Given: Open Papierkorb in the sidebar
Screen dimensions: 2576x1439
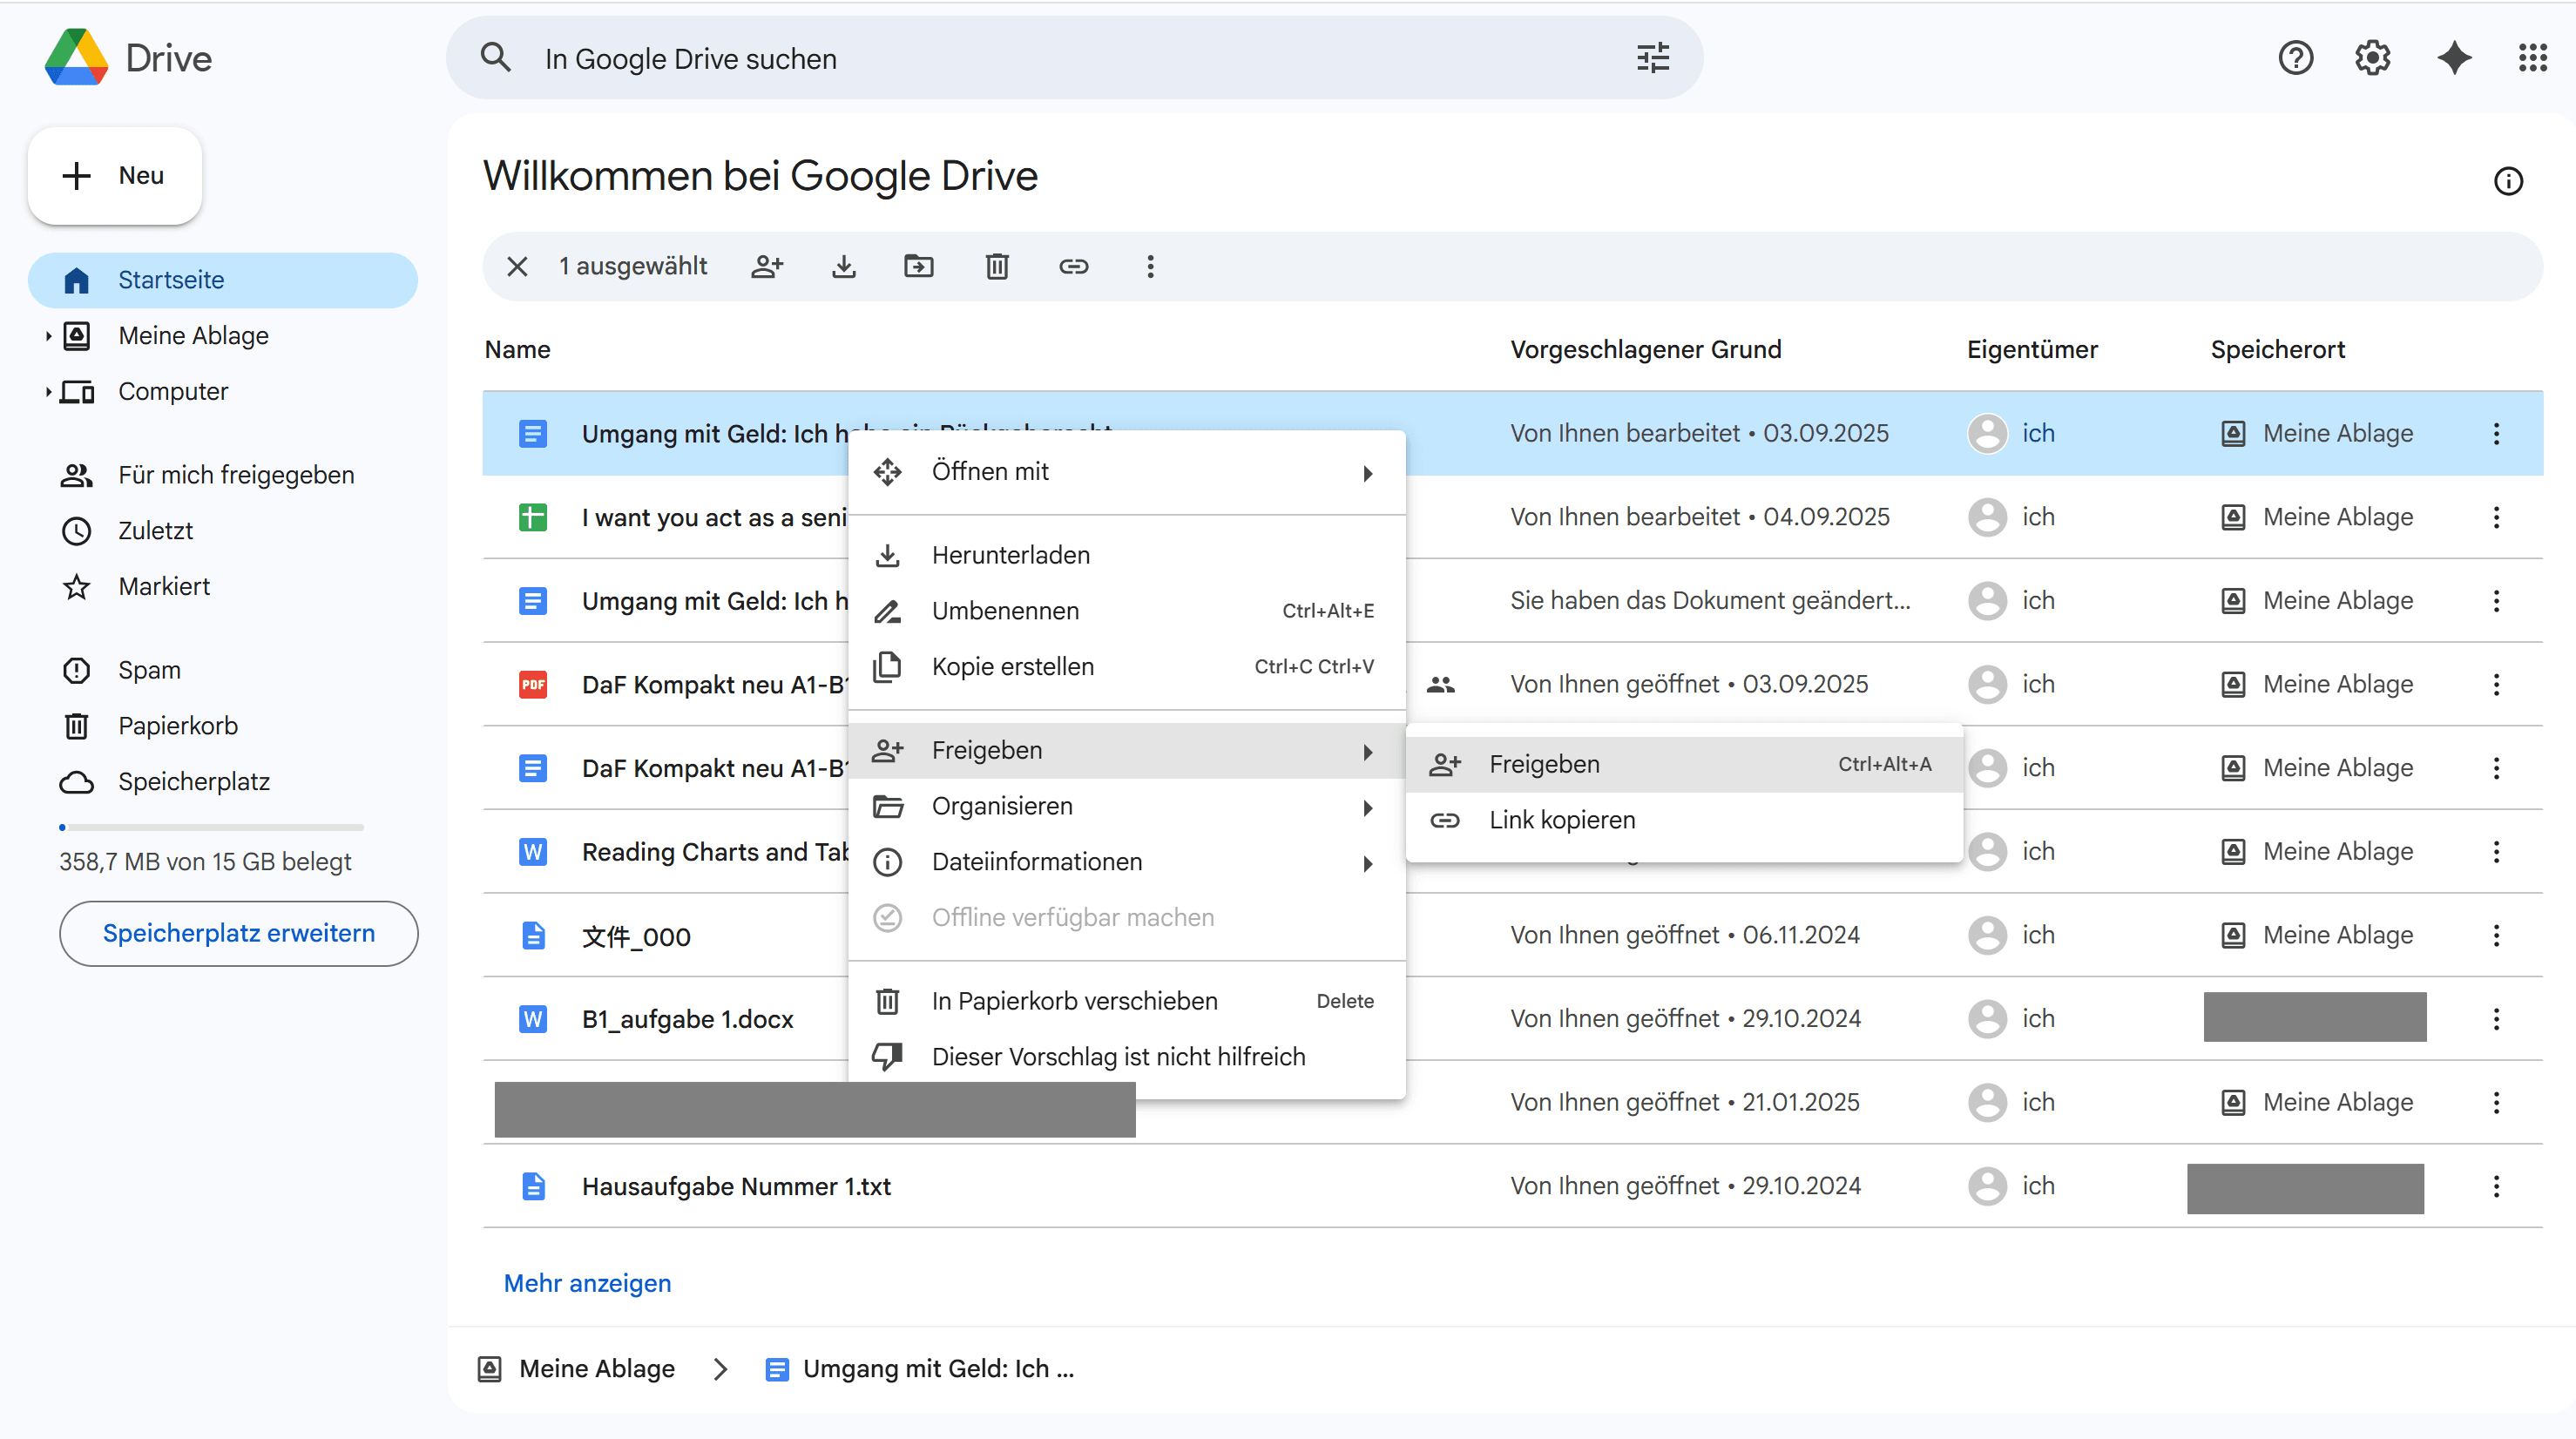Looking at the screenshot, I should (x=223, y=727).
